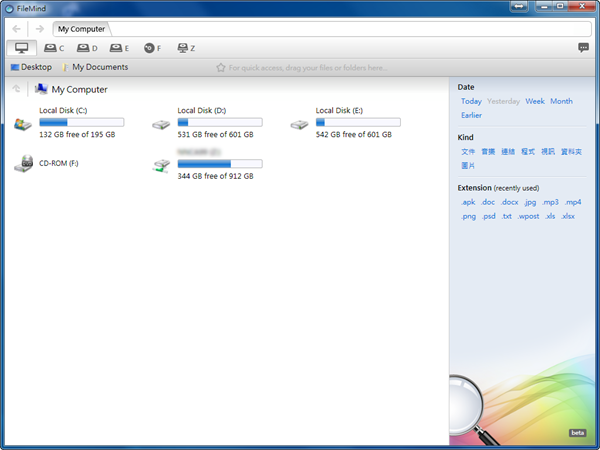Click the double-arrow window switch button

519,6
